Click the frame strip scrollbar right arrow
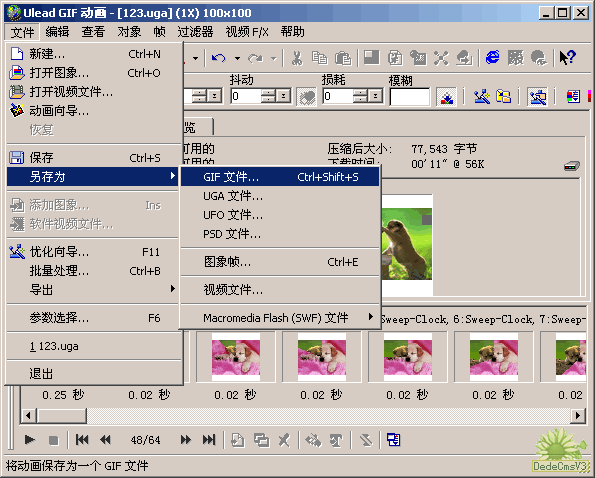This screenshot has height=478, width=595. click(578, 415)
